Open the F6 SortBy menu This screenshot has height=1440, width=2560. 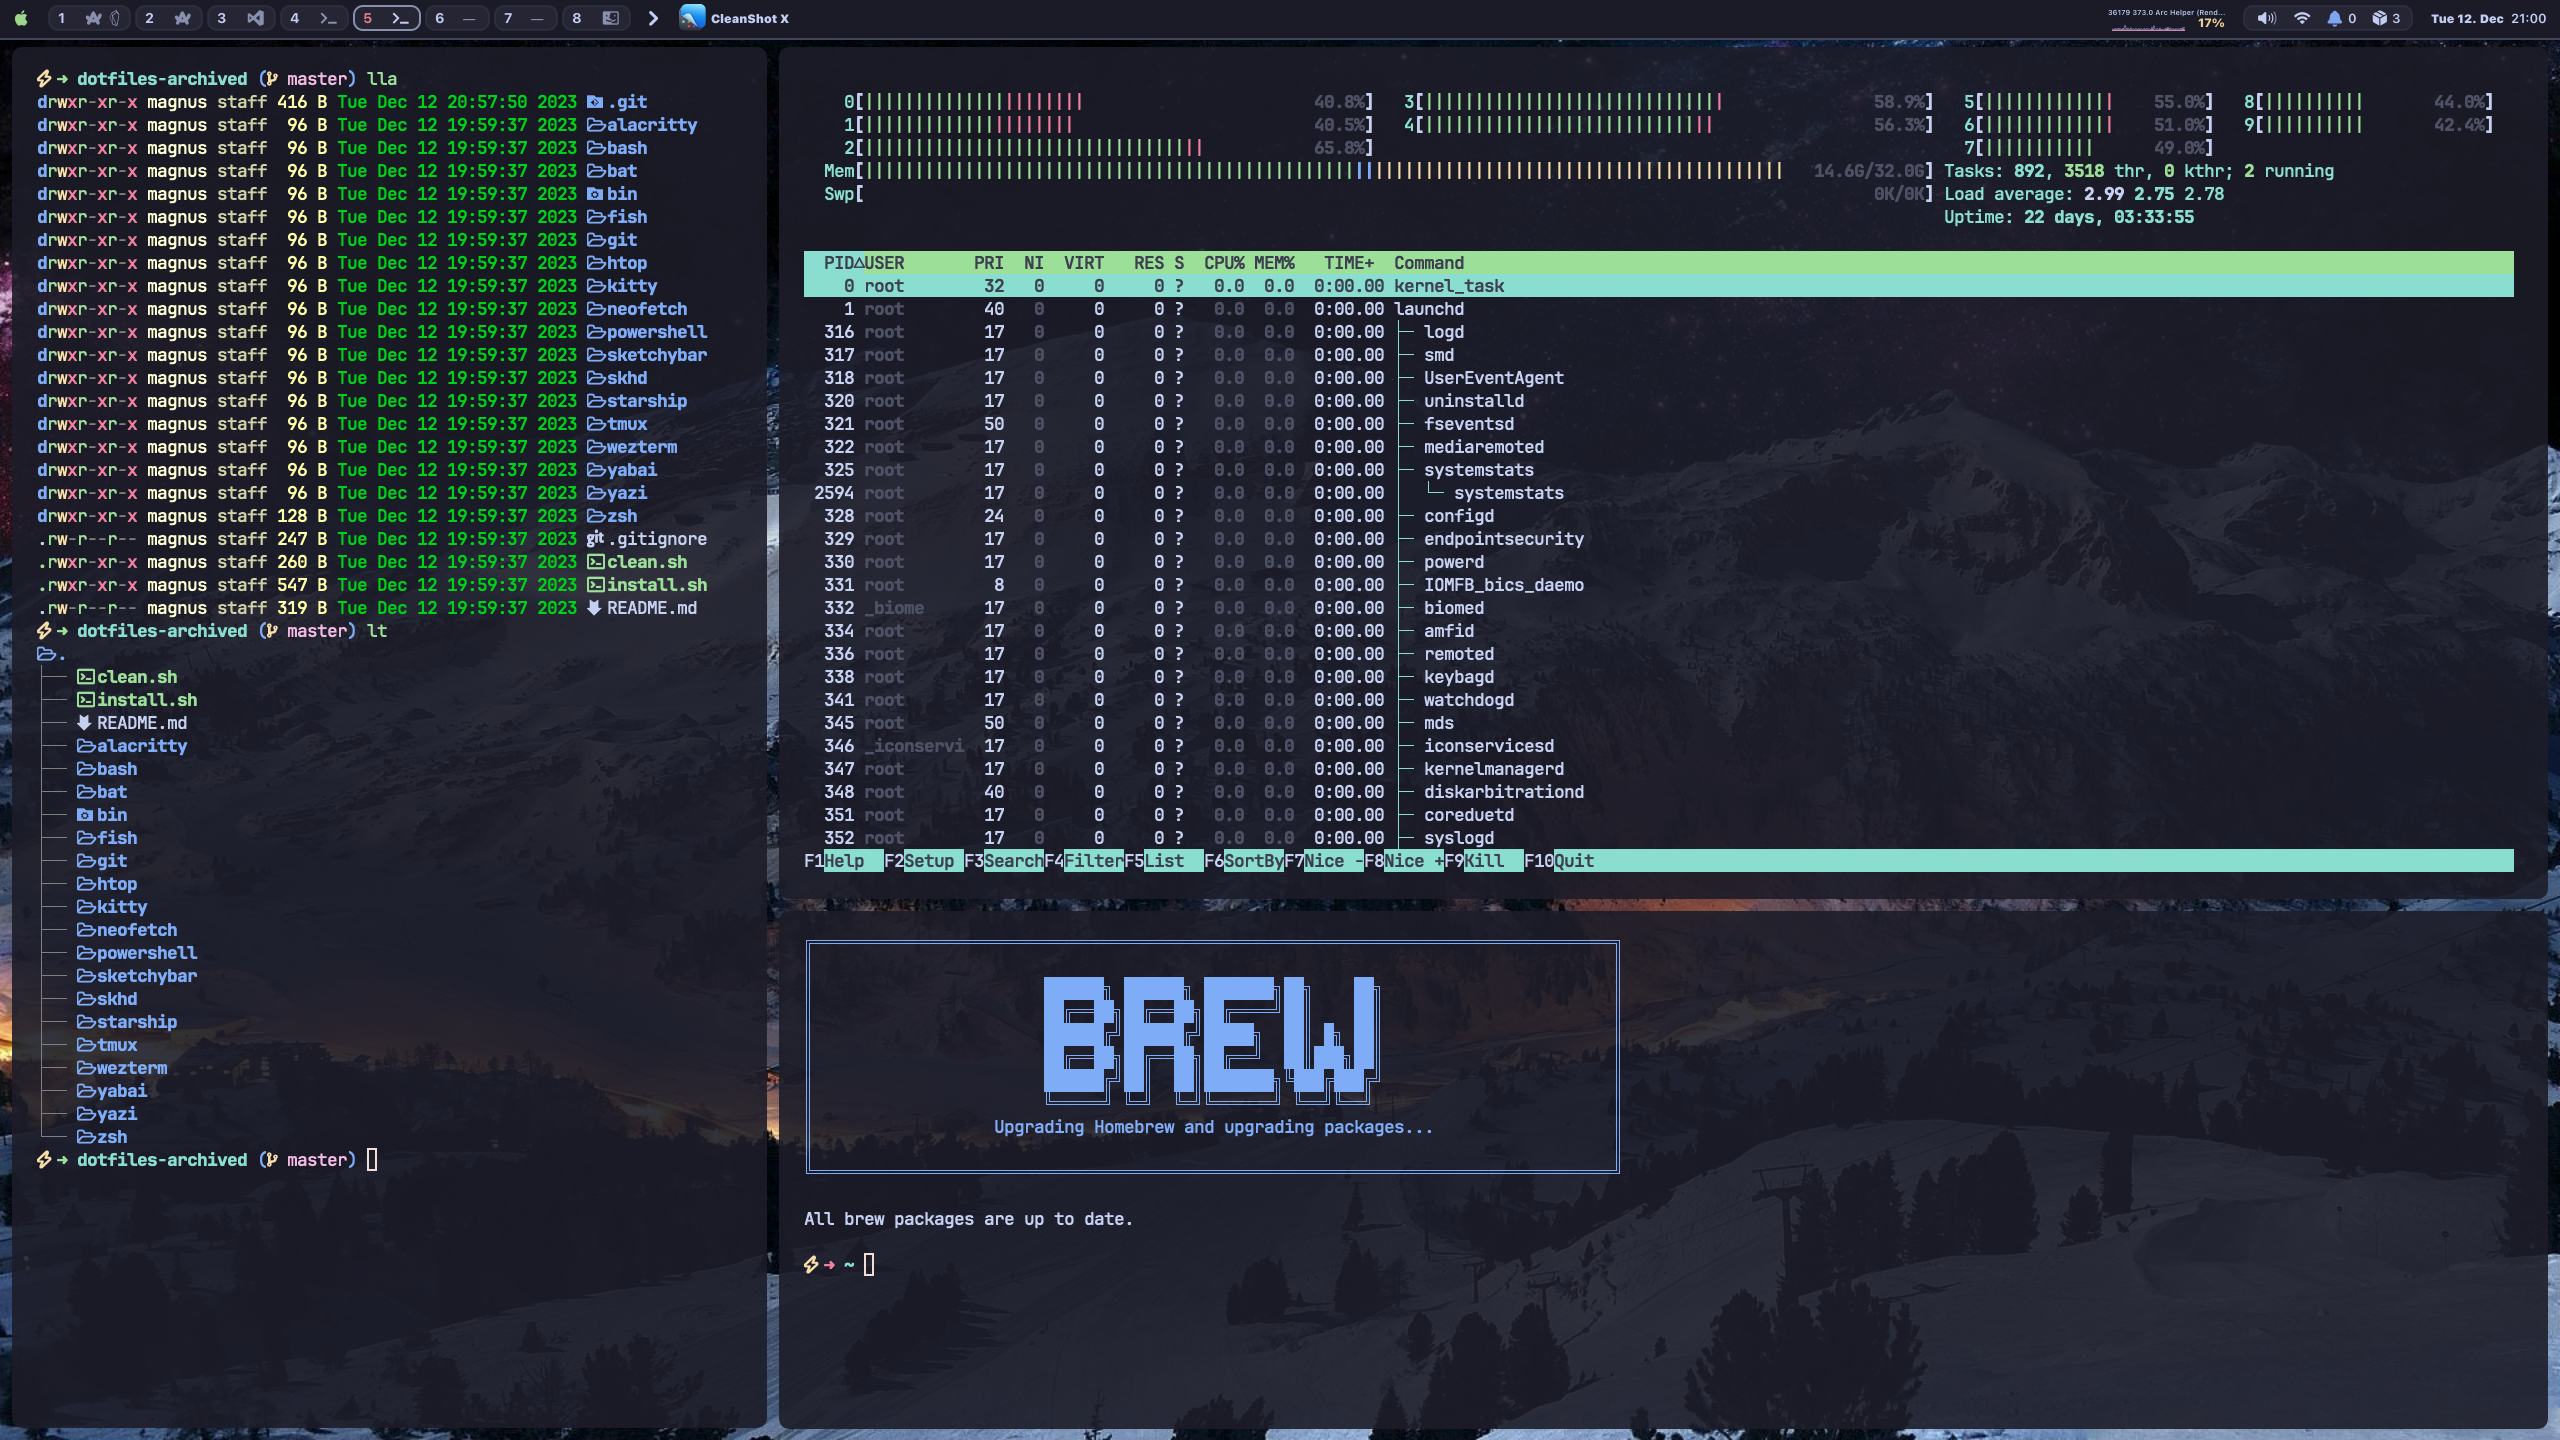point(1252,861)
